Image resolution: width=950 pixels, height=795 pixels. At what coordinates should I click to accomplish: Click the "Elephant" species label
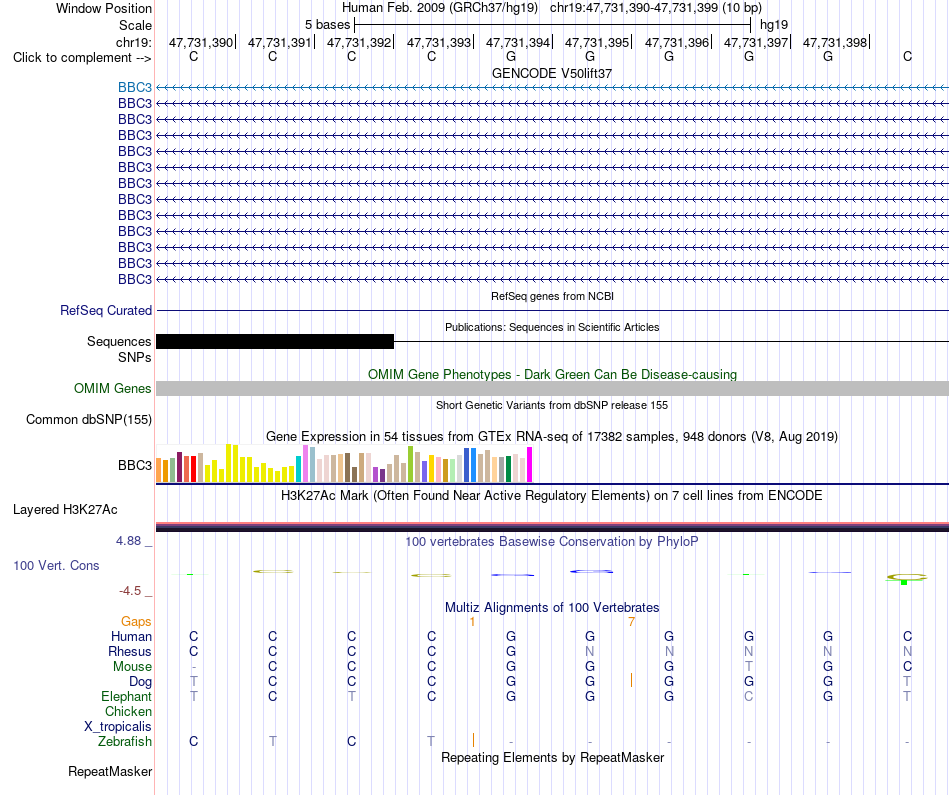(x=127, y=696)
